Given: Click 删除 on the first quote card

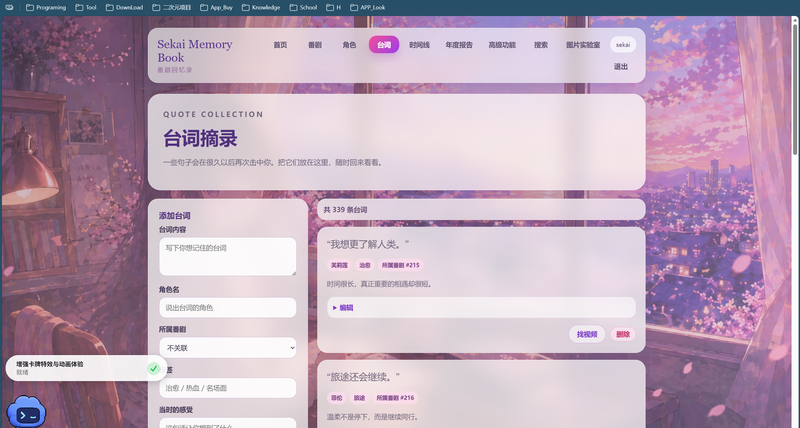Looking at the screenshot, I should (623, 334).
